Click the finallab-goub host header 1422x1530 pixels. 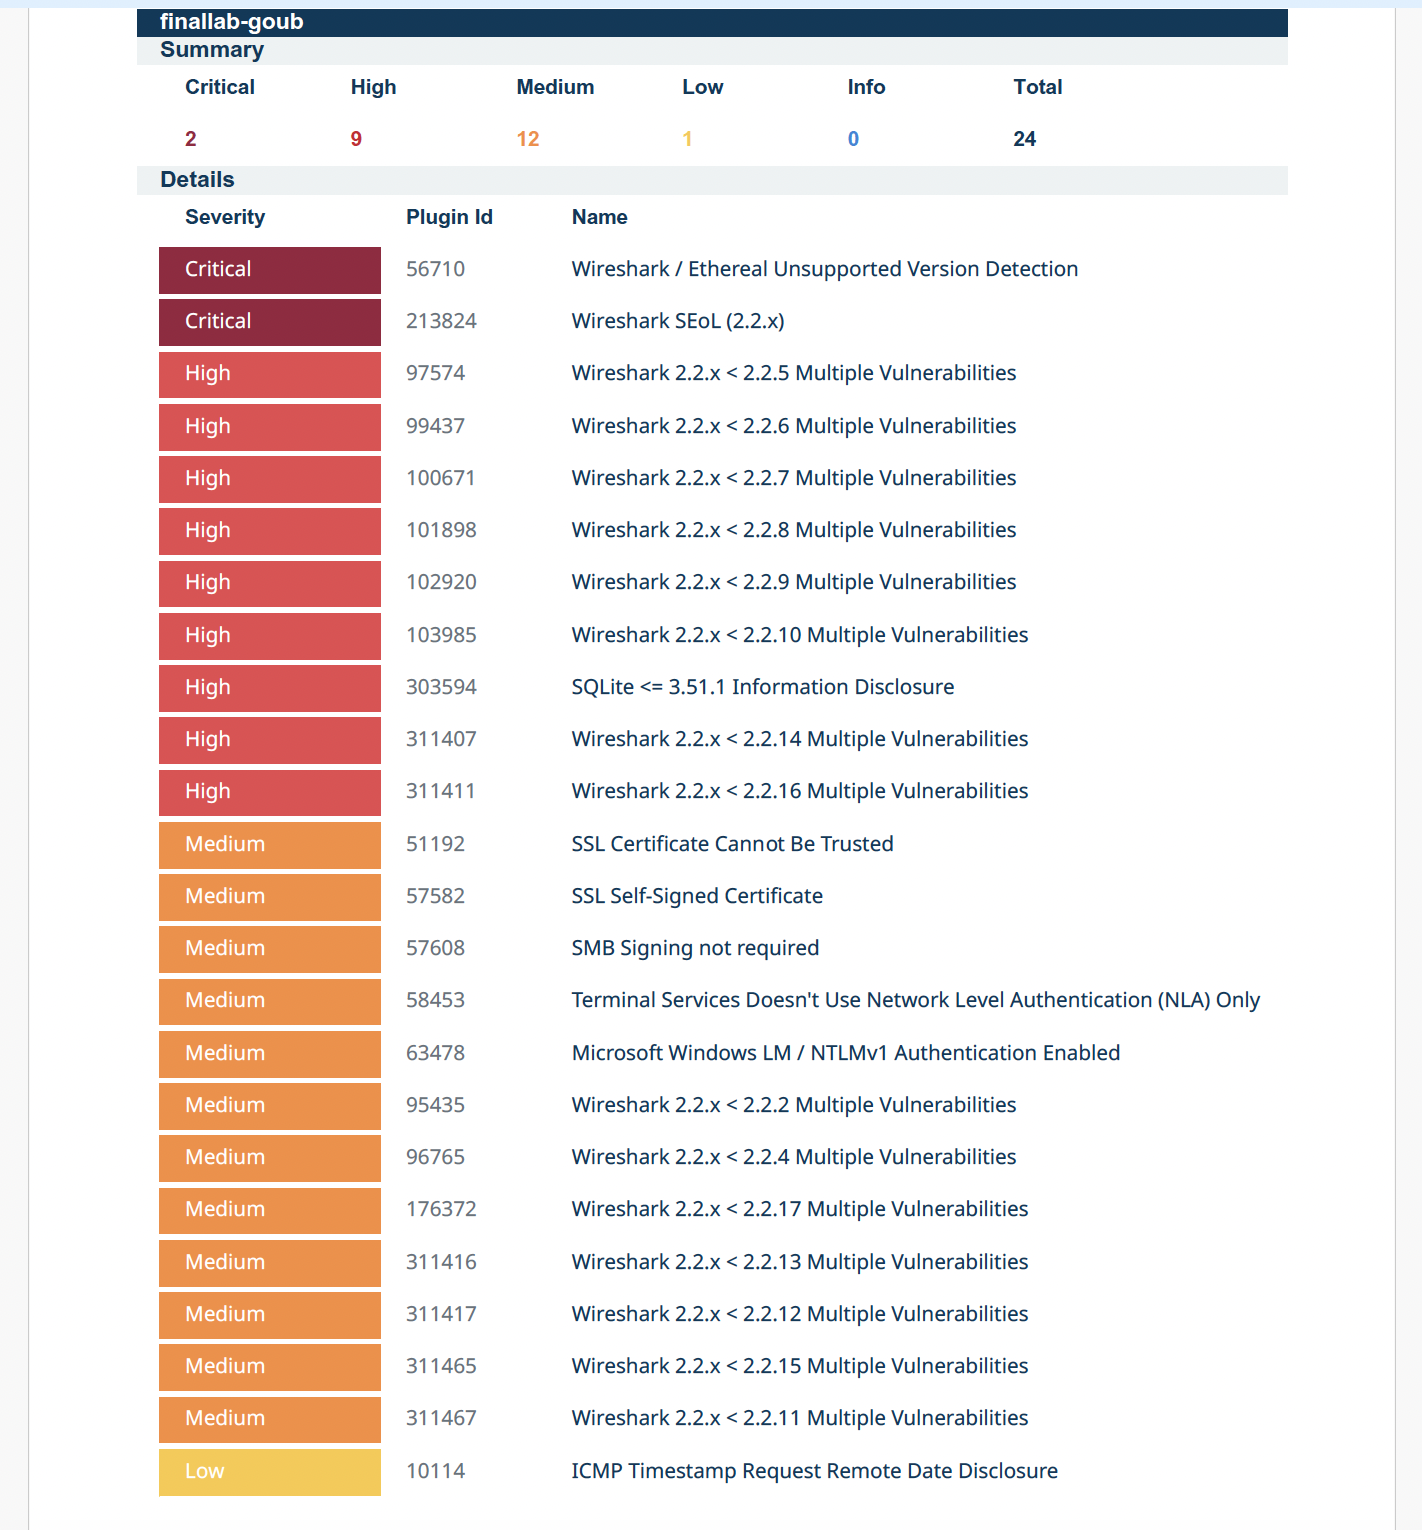click(712, 22)
